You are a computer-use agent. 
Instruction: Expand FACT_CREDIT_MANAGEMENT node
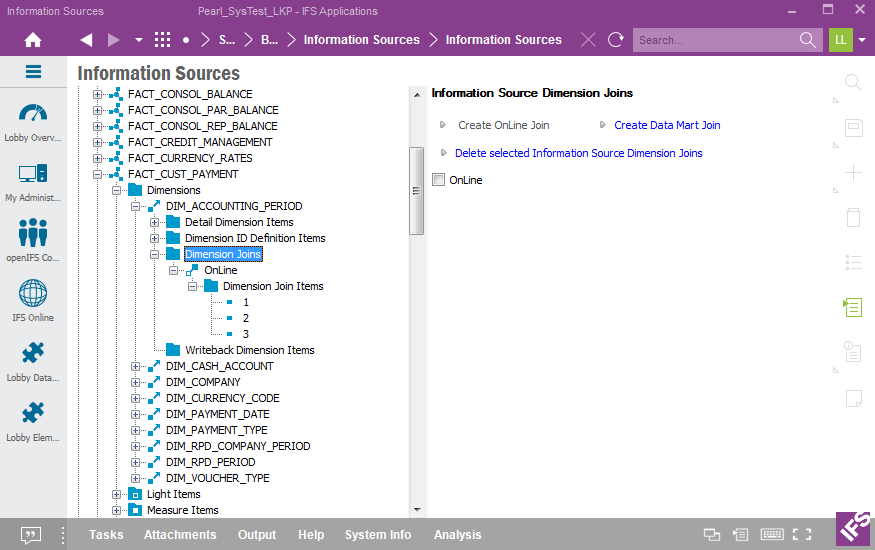point(97,142)
